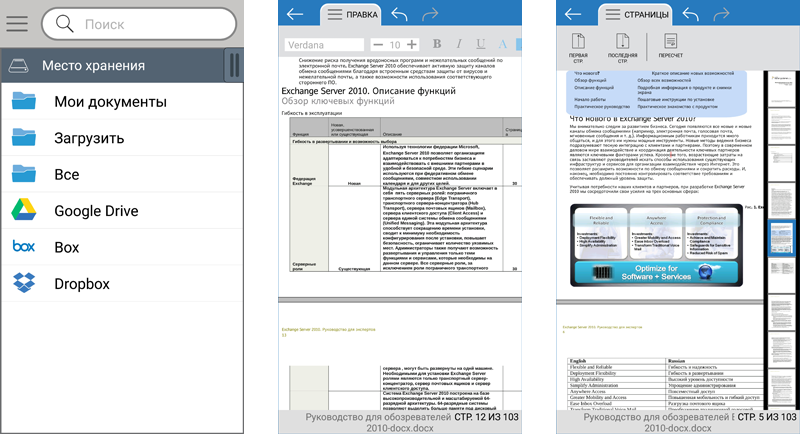Viewport: 800px width, 434px height.
Task: Click the Optimize for Software + Services banner
Action: tap(656, 272)
